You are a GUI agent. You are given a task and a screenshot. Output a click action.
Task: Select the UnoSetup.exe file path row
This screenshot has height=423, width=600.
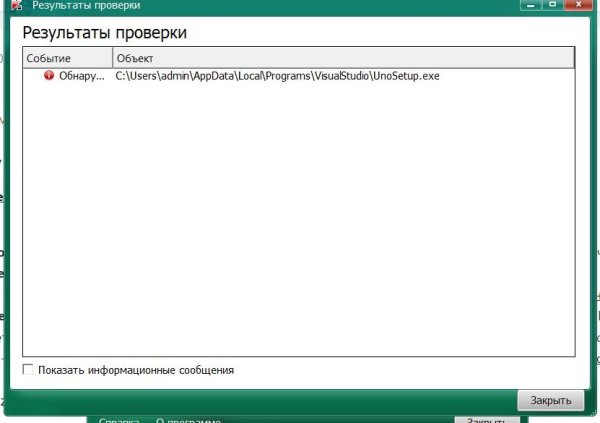[x=298, y=76]
